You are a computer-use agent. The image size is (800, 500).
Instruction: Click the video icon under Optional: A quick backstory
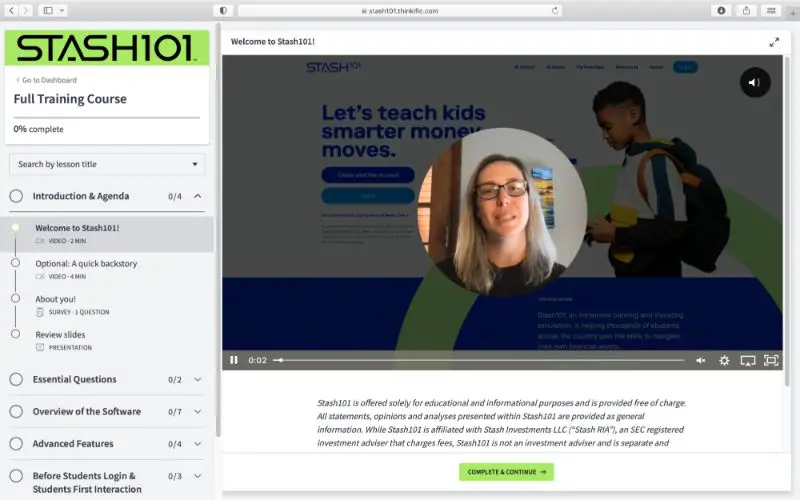coord(40,277)
